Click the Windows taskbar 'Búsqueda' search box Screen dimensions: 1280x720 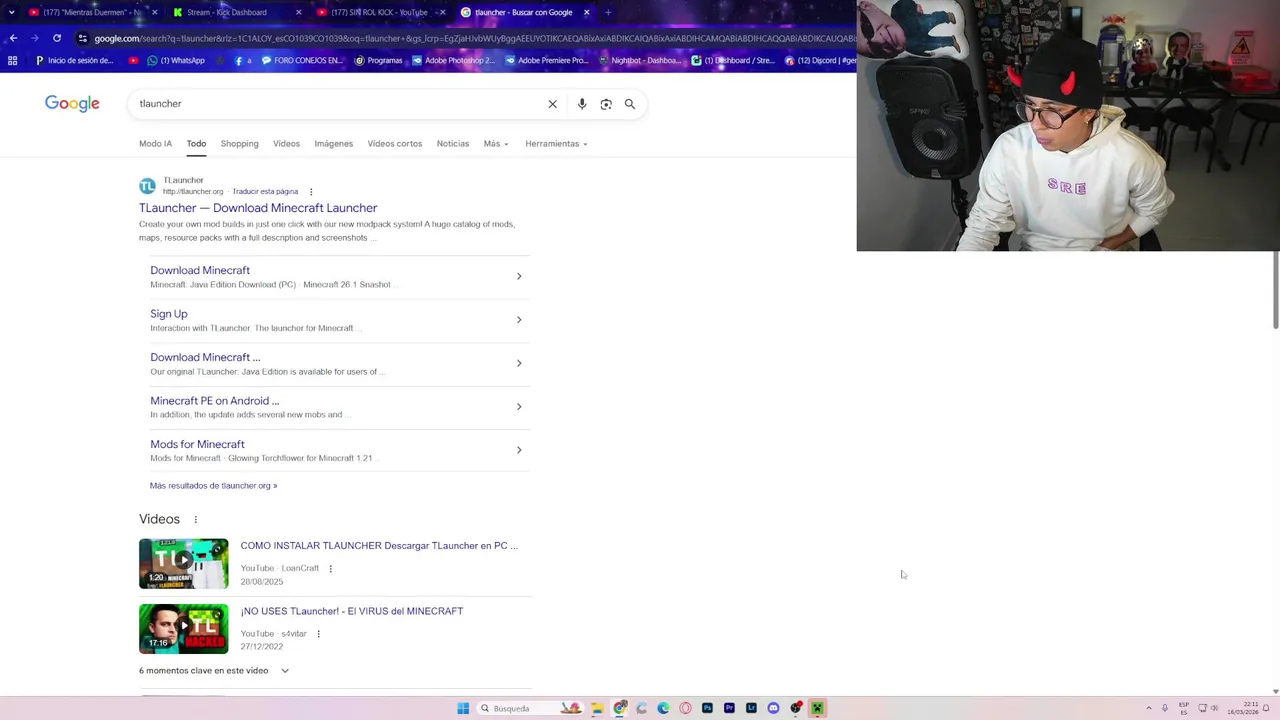tap(529, 708)
